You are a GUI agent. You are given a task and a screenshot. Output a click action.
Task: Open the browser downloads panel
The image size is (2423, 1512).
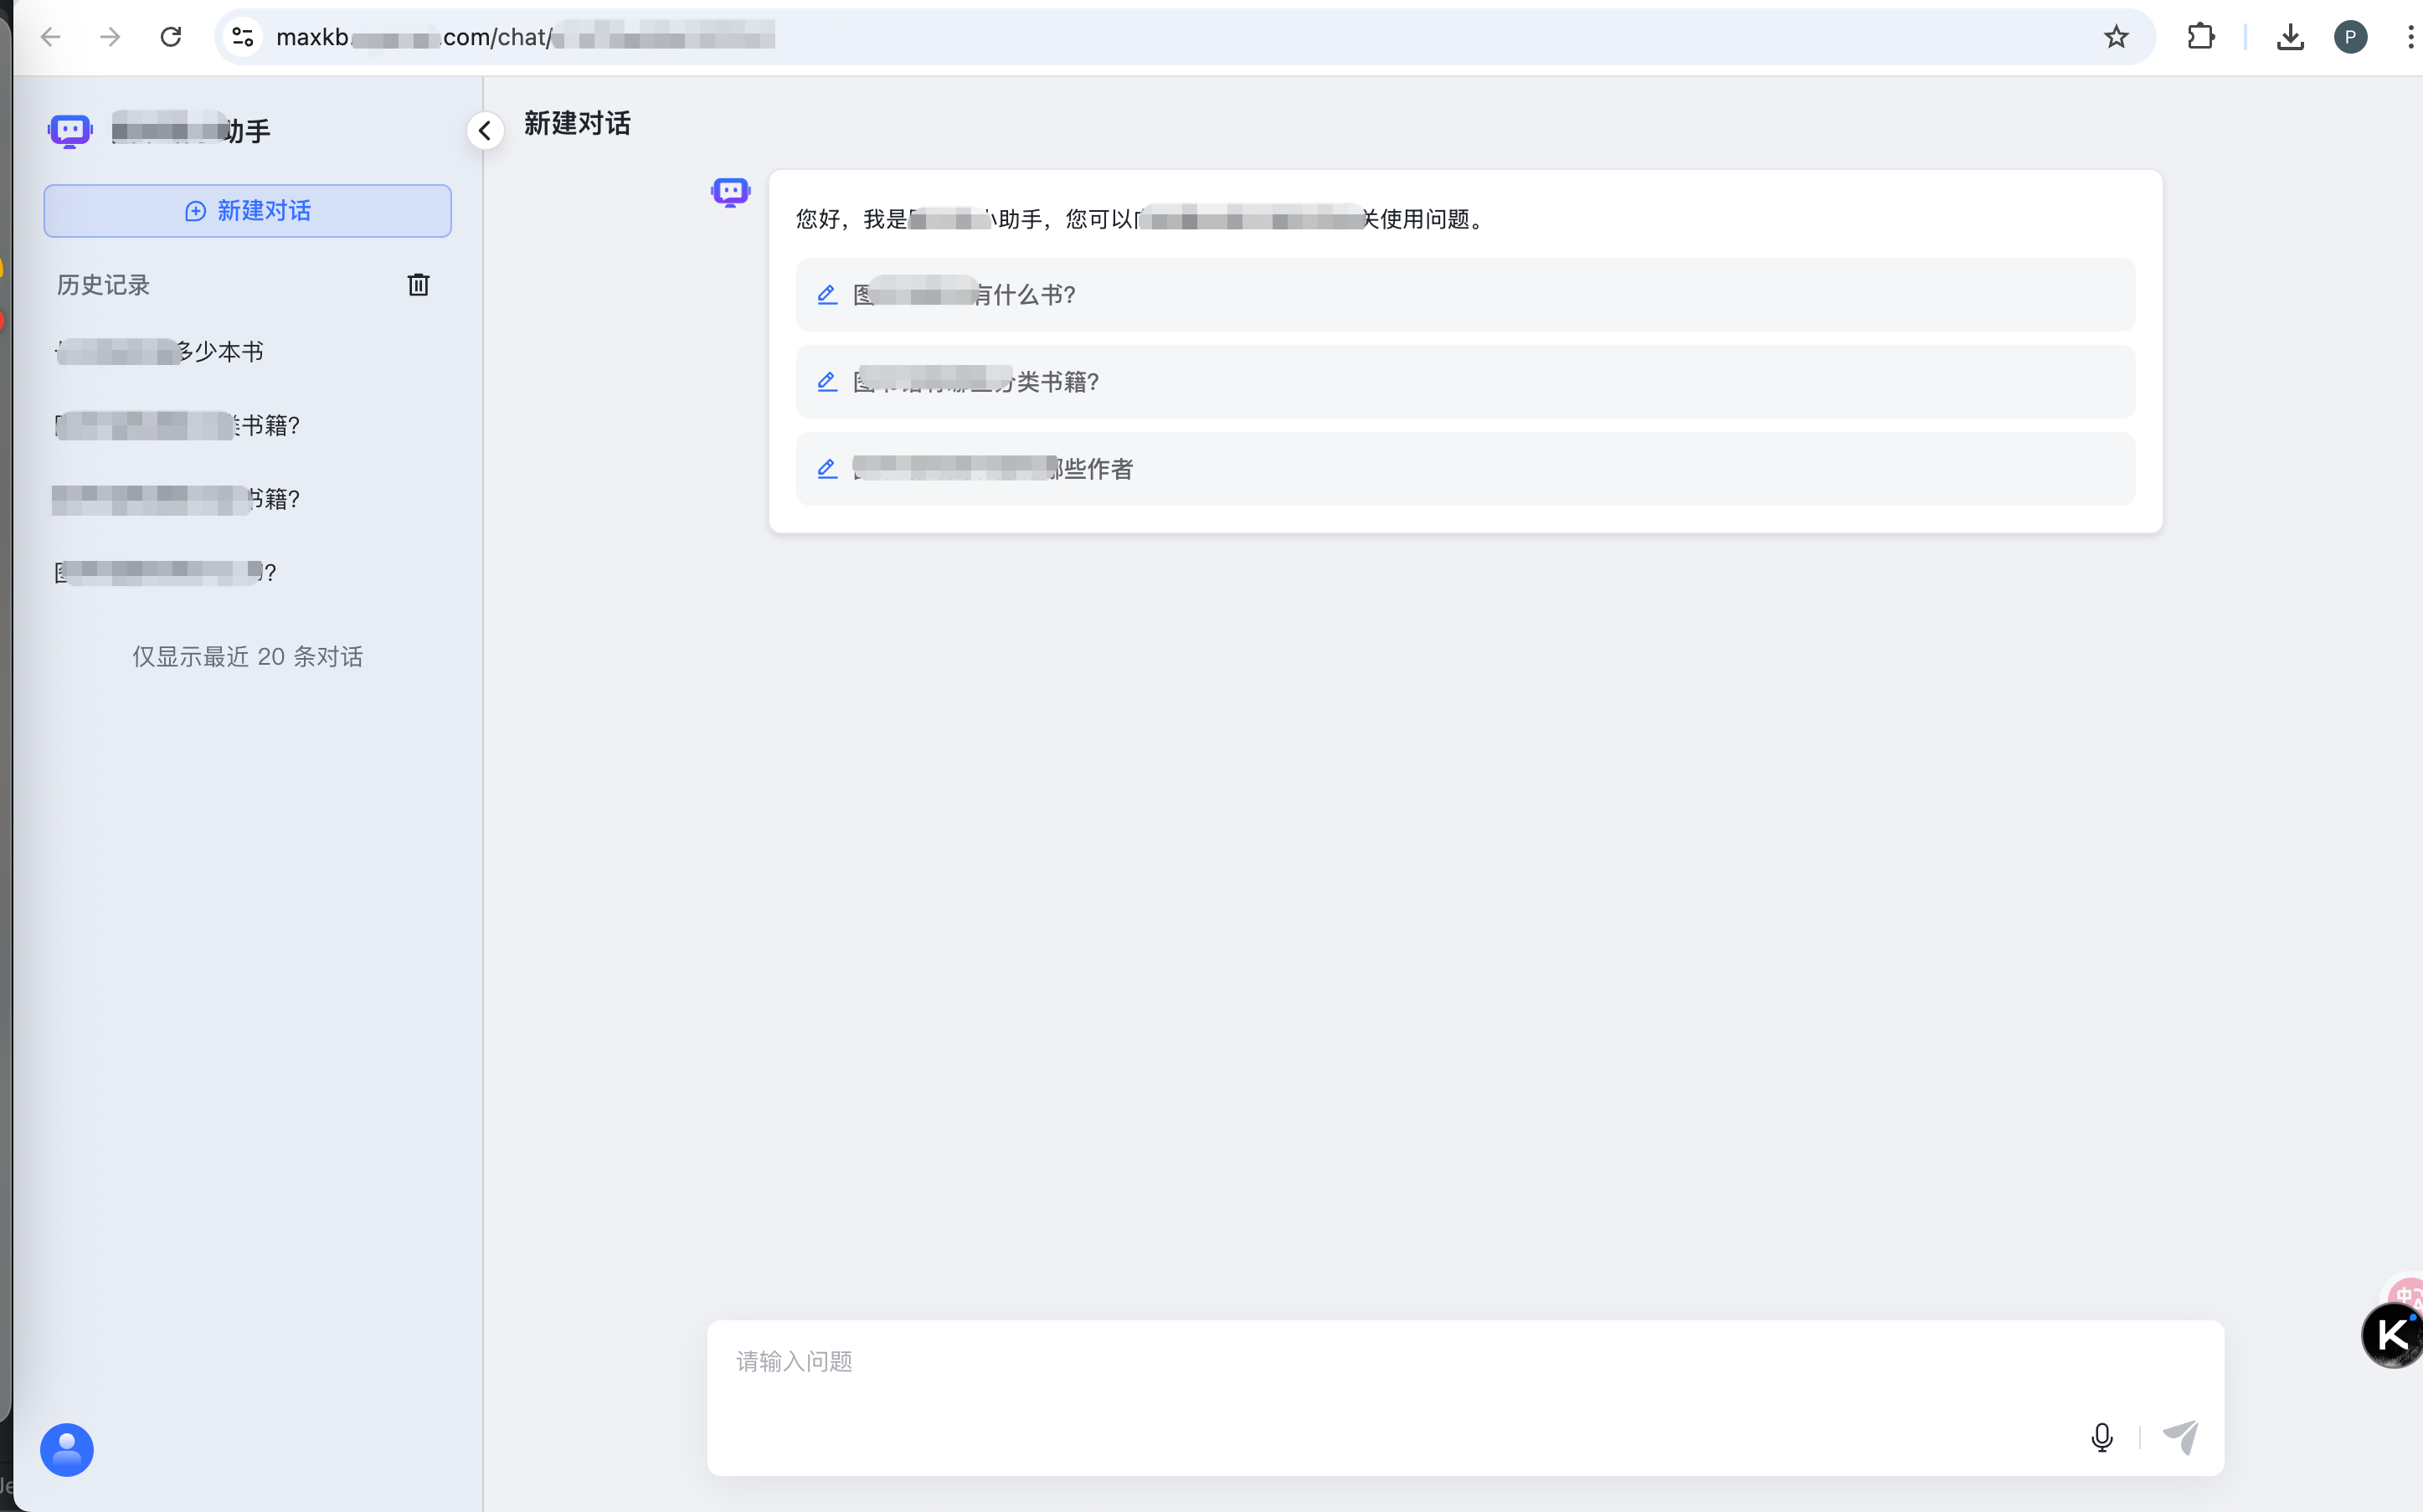2290,37
